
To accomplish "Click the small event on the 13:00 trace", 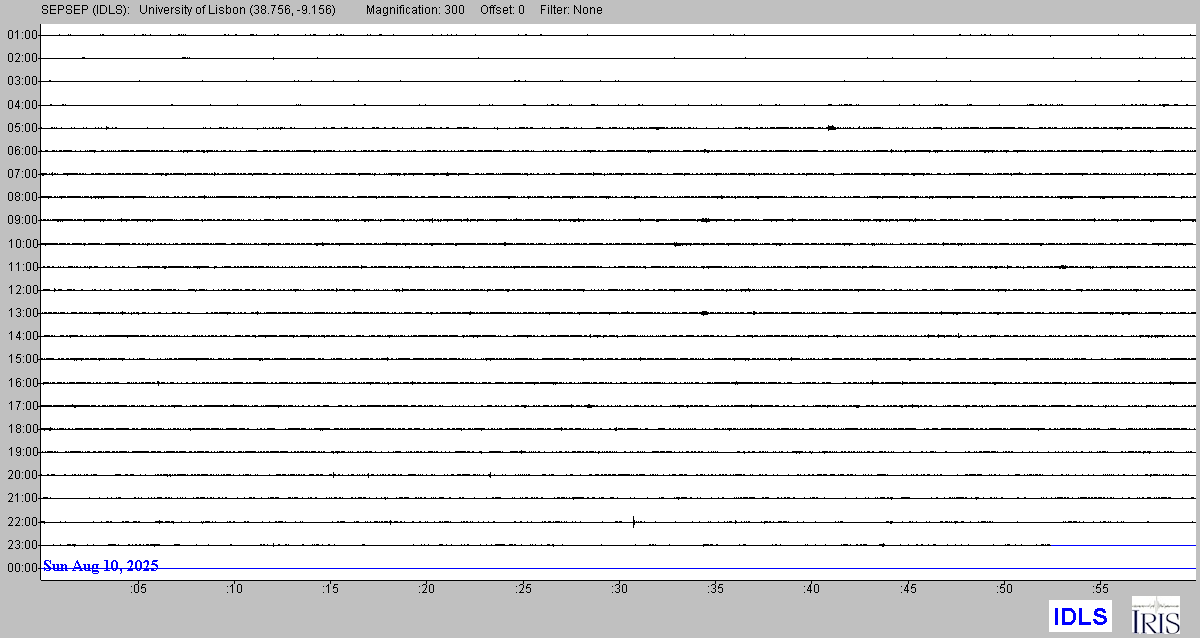I will [x=705, y=313].
